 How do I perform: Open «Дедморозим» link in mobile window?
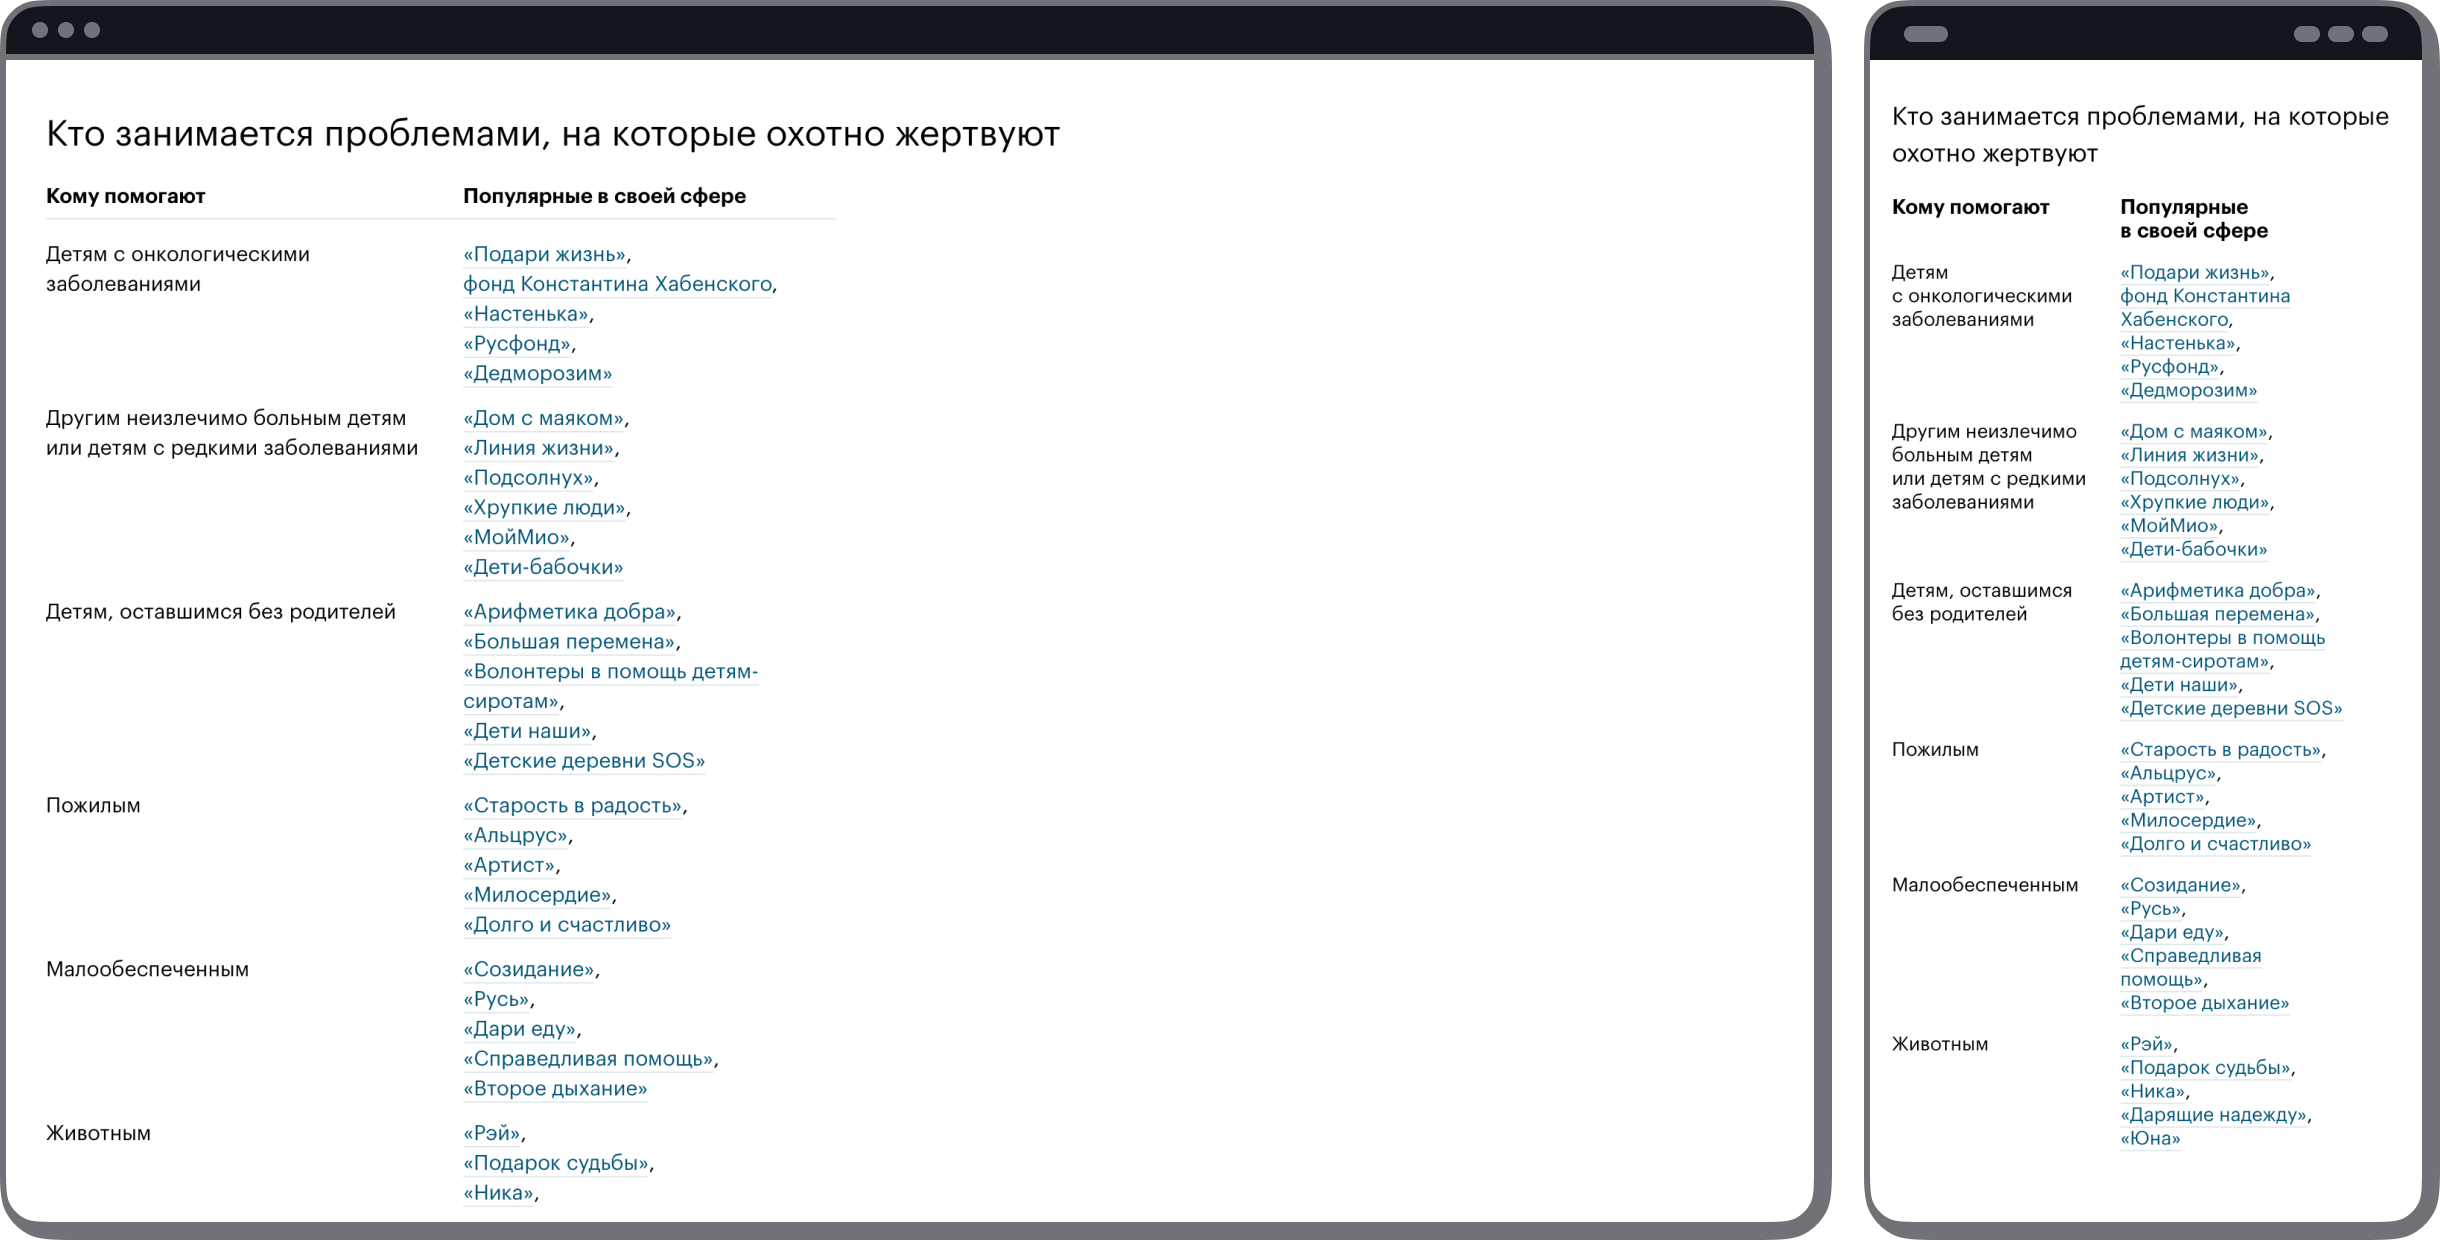coord(2188,392)
